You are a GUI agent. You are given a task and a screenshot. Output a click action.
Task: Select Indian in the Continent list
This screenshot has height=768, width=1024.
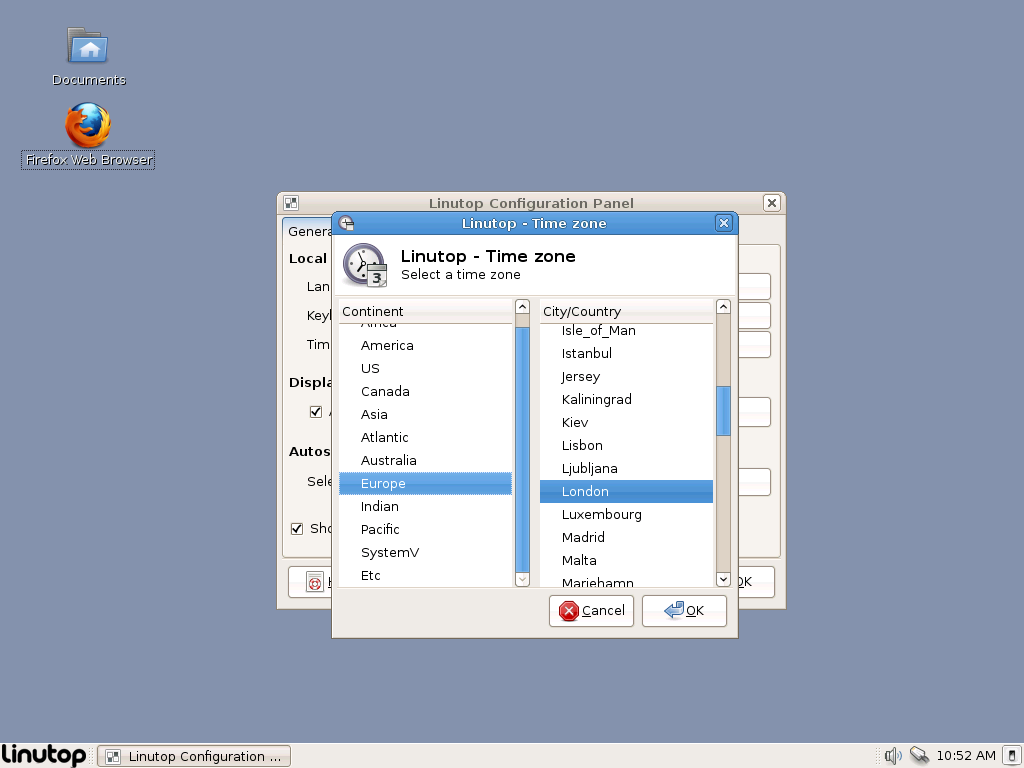point(425,506)
